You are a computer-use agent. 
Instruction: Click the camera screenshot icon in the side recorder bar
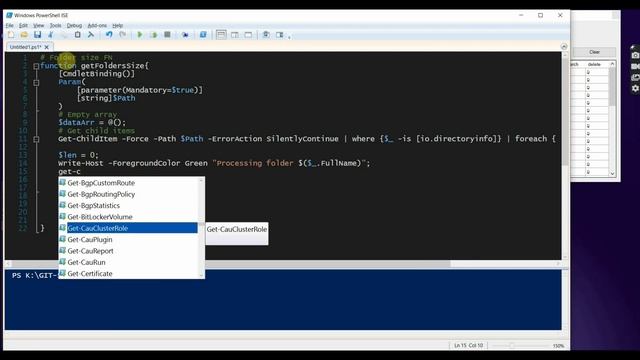pos(635,55)
